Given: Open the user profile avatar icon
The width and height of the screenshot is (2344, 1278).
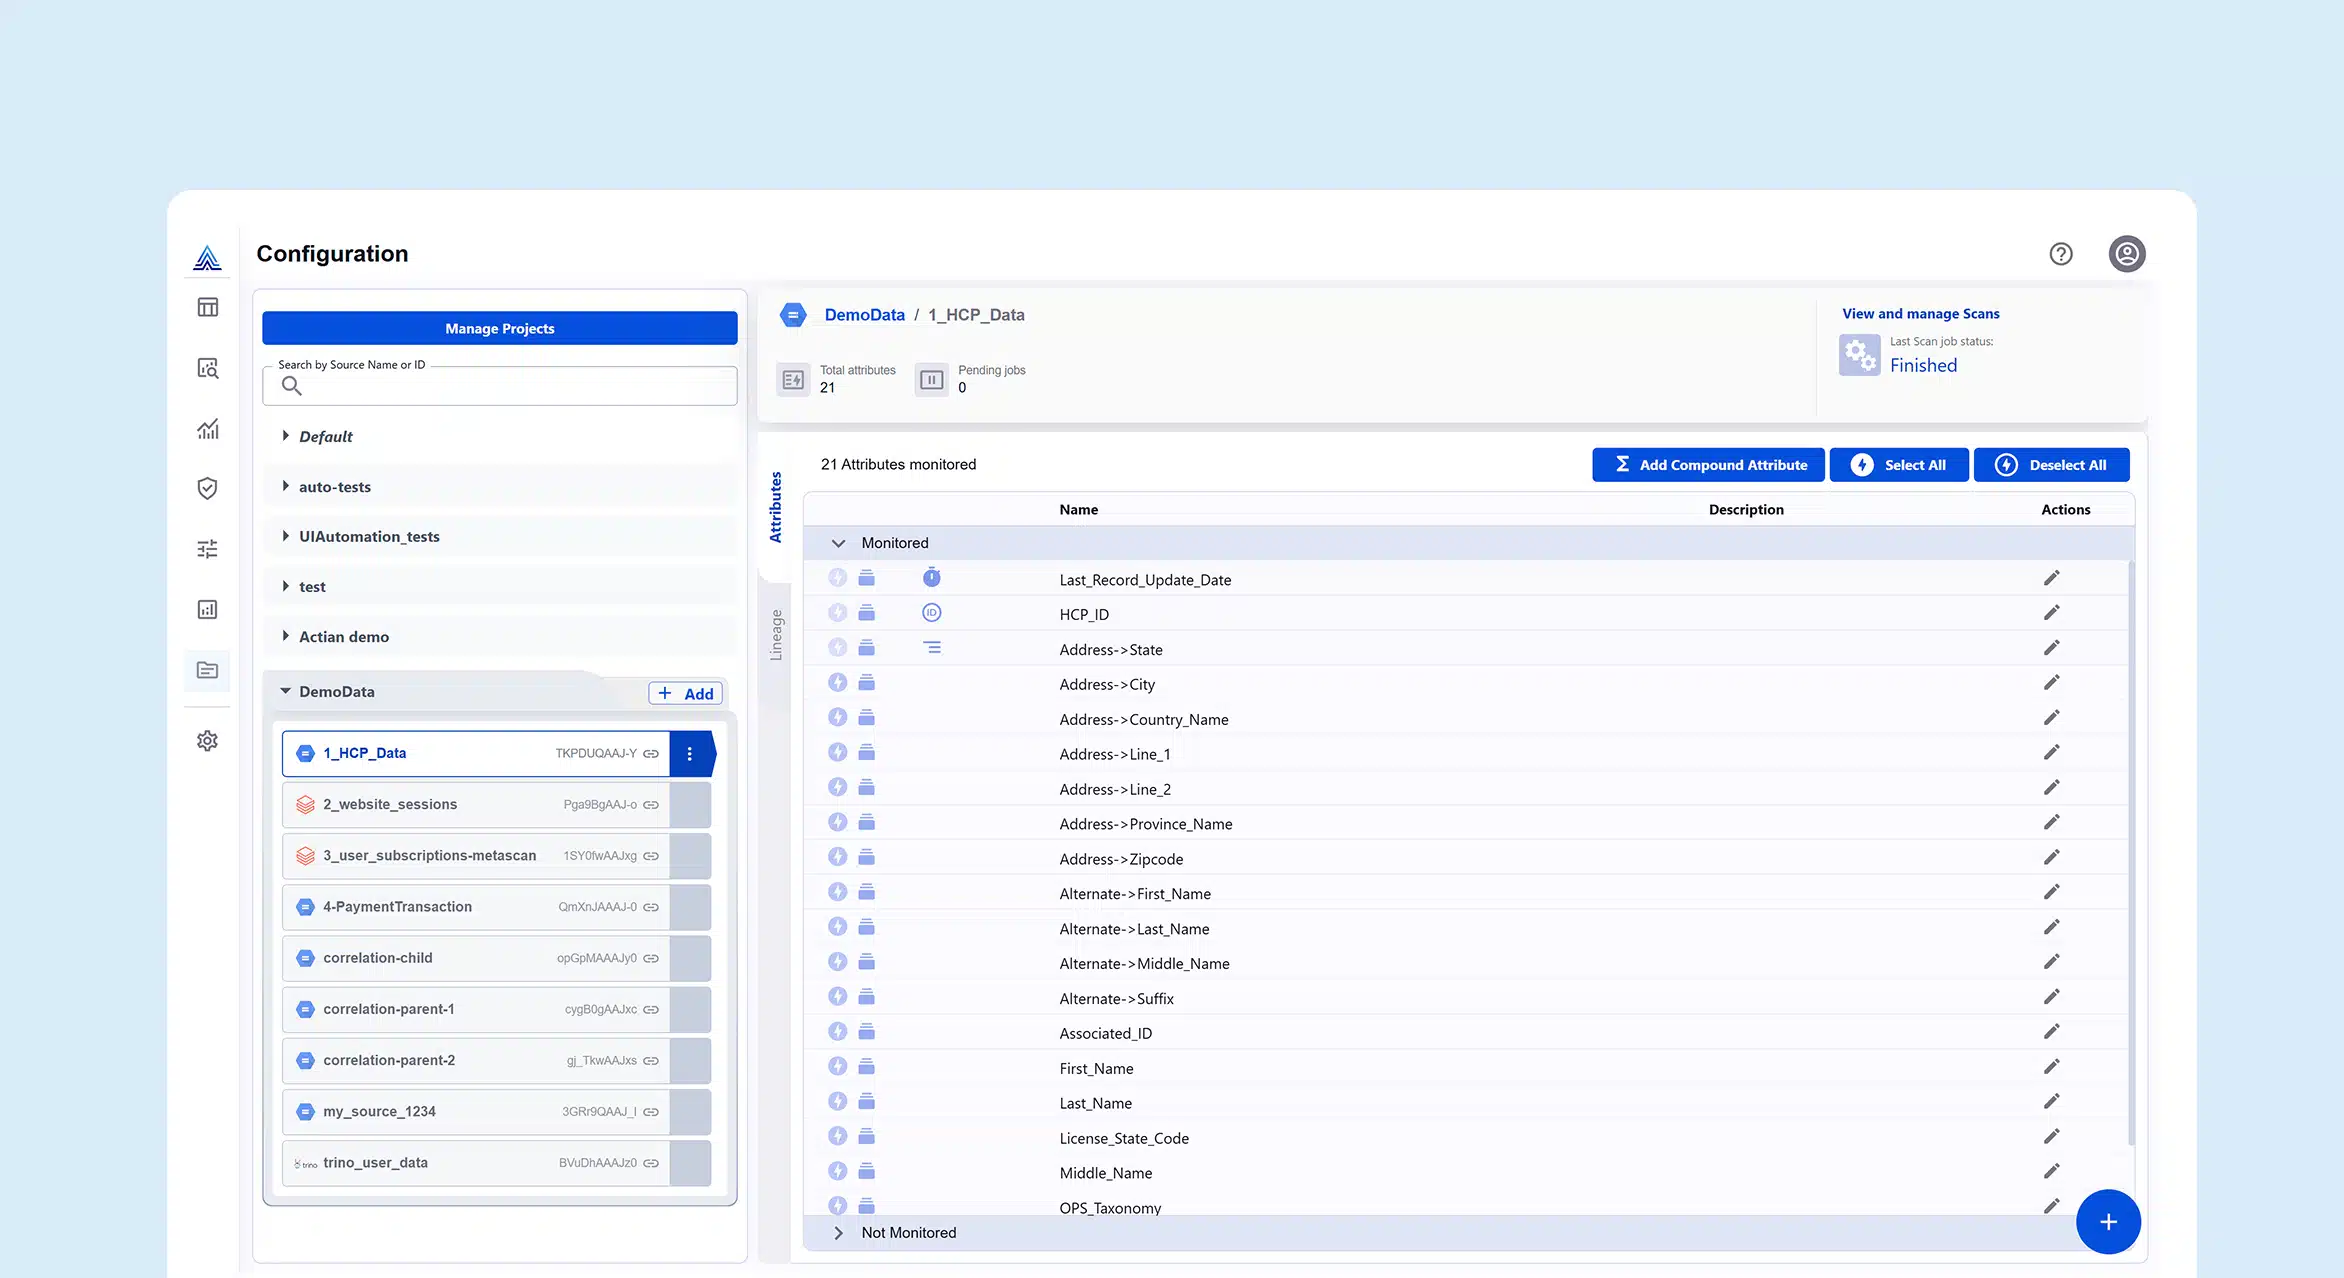Looking at the screenshot, I should (x=2126, y=254).
